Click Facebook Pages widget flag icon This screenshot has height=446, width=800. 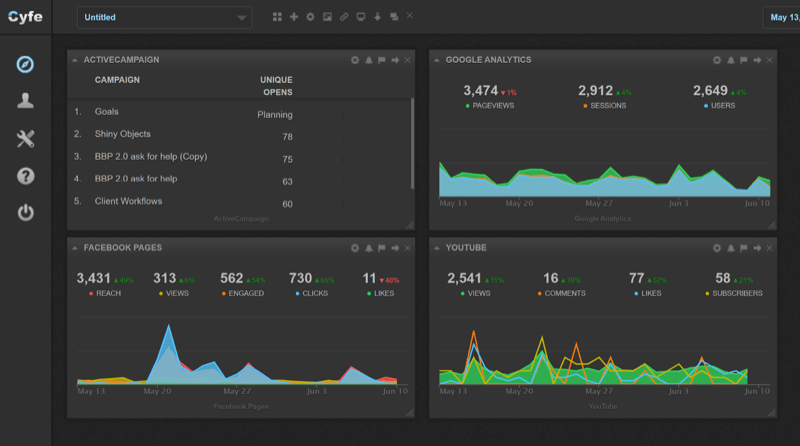[x=382, y=248]
